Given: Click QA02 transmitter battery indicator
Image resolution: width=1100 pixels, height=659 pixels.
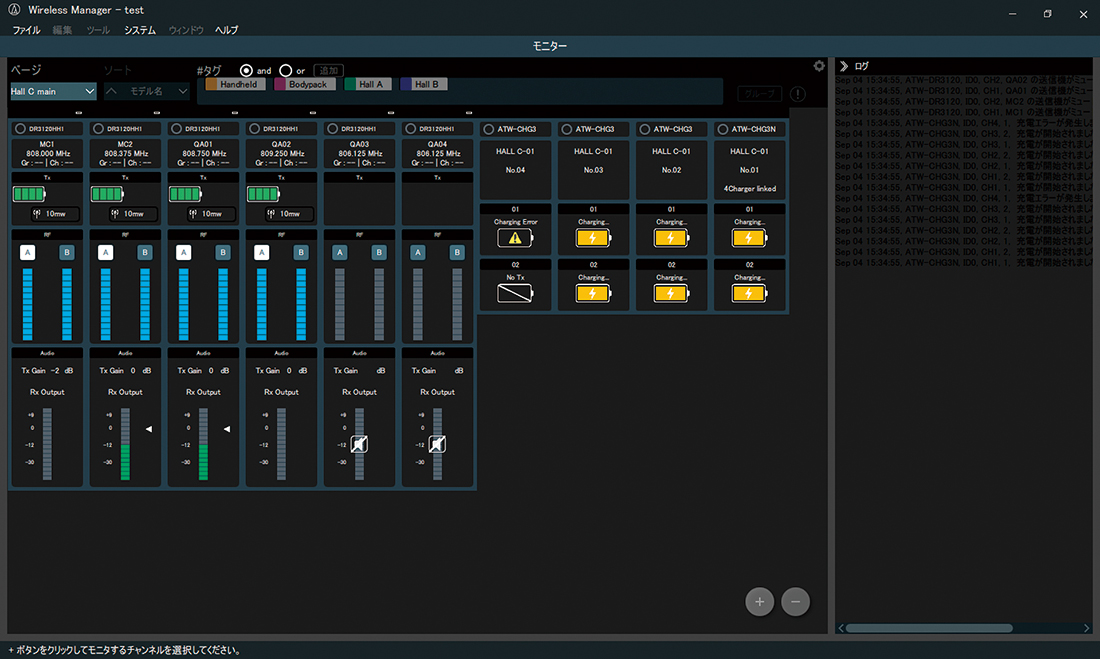Looking at the screenshot, I should [263, 194].
